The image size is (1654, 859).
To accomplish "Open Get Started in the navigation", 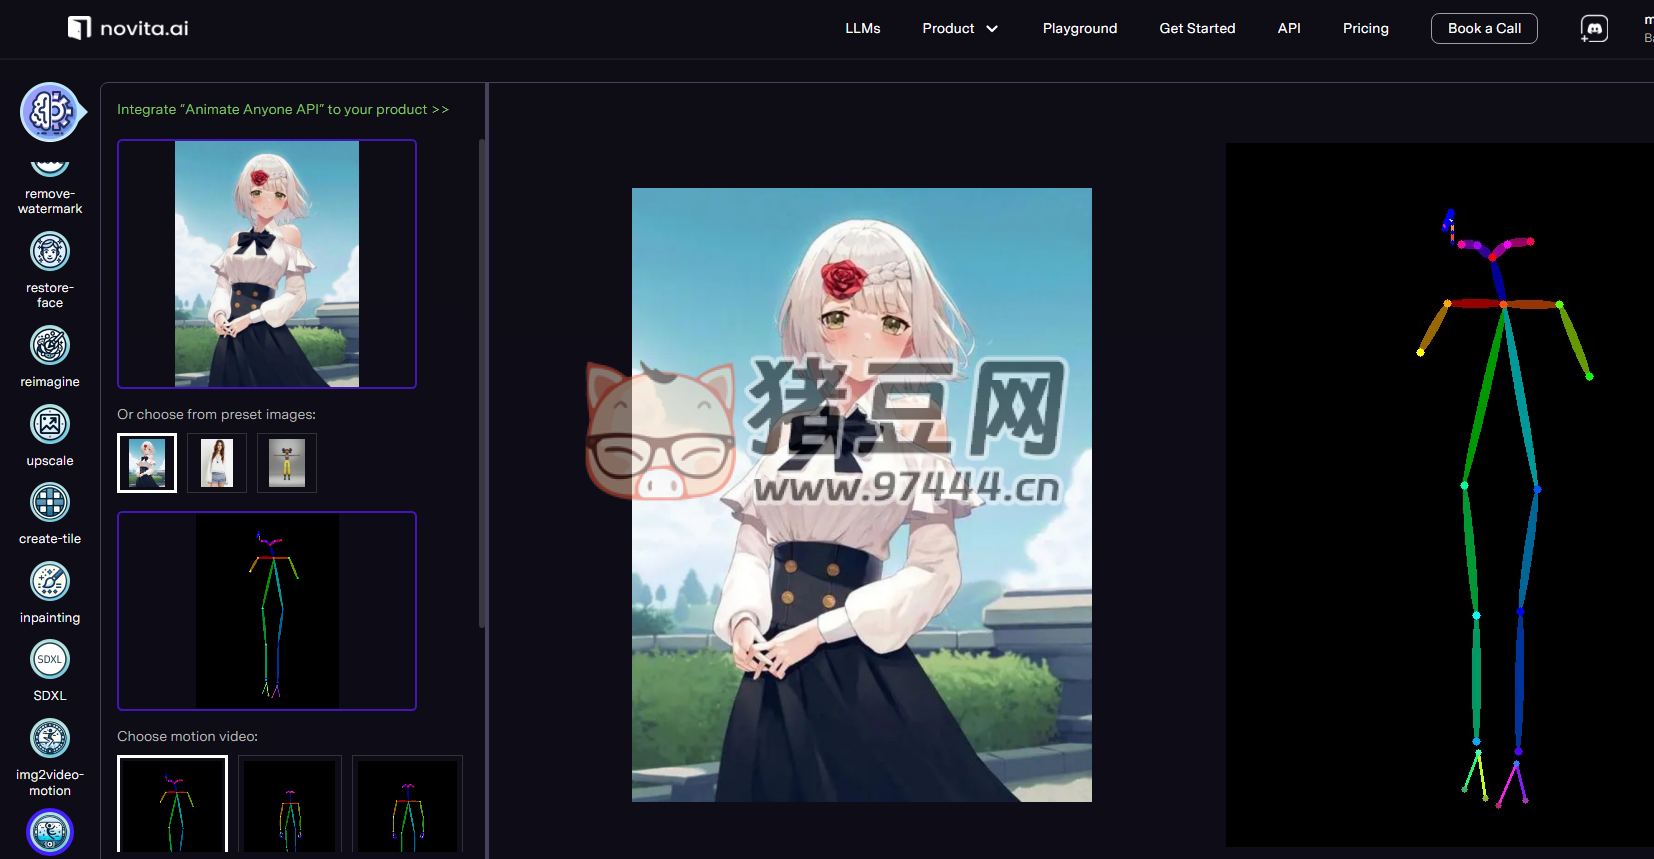I will [x=1197, y=28].
